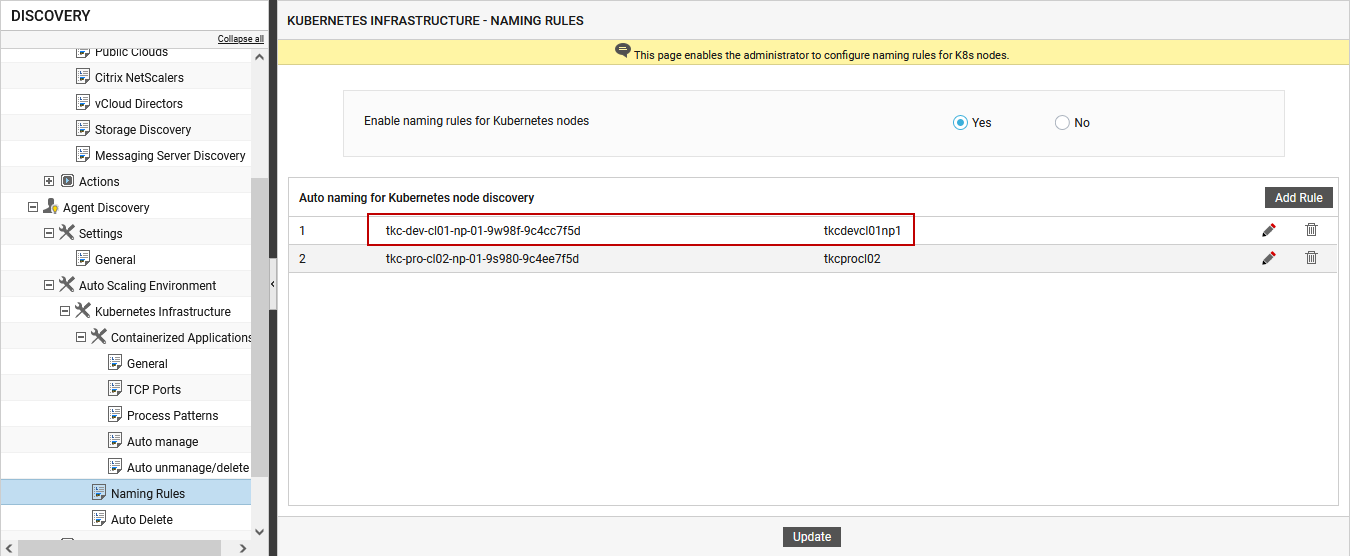Click the Agent Discovery user icon
This screenshot has height=556, width=1350.
(x=51, y=207)
